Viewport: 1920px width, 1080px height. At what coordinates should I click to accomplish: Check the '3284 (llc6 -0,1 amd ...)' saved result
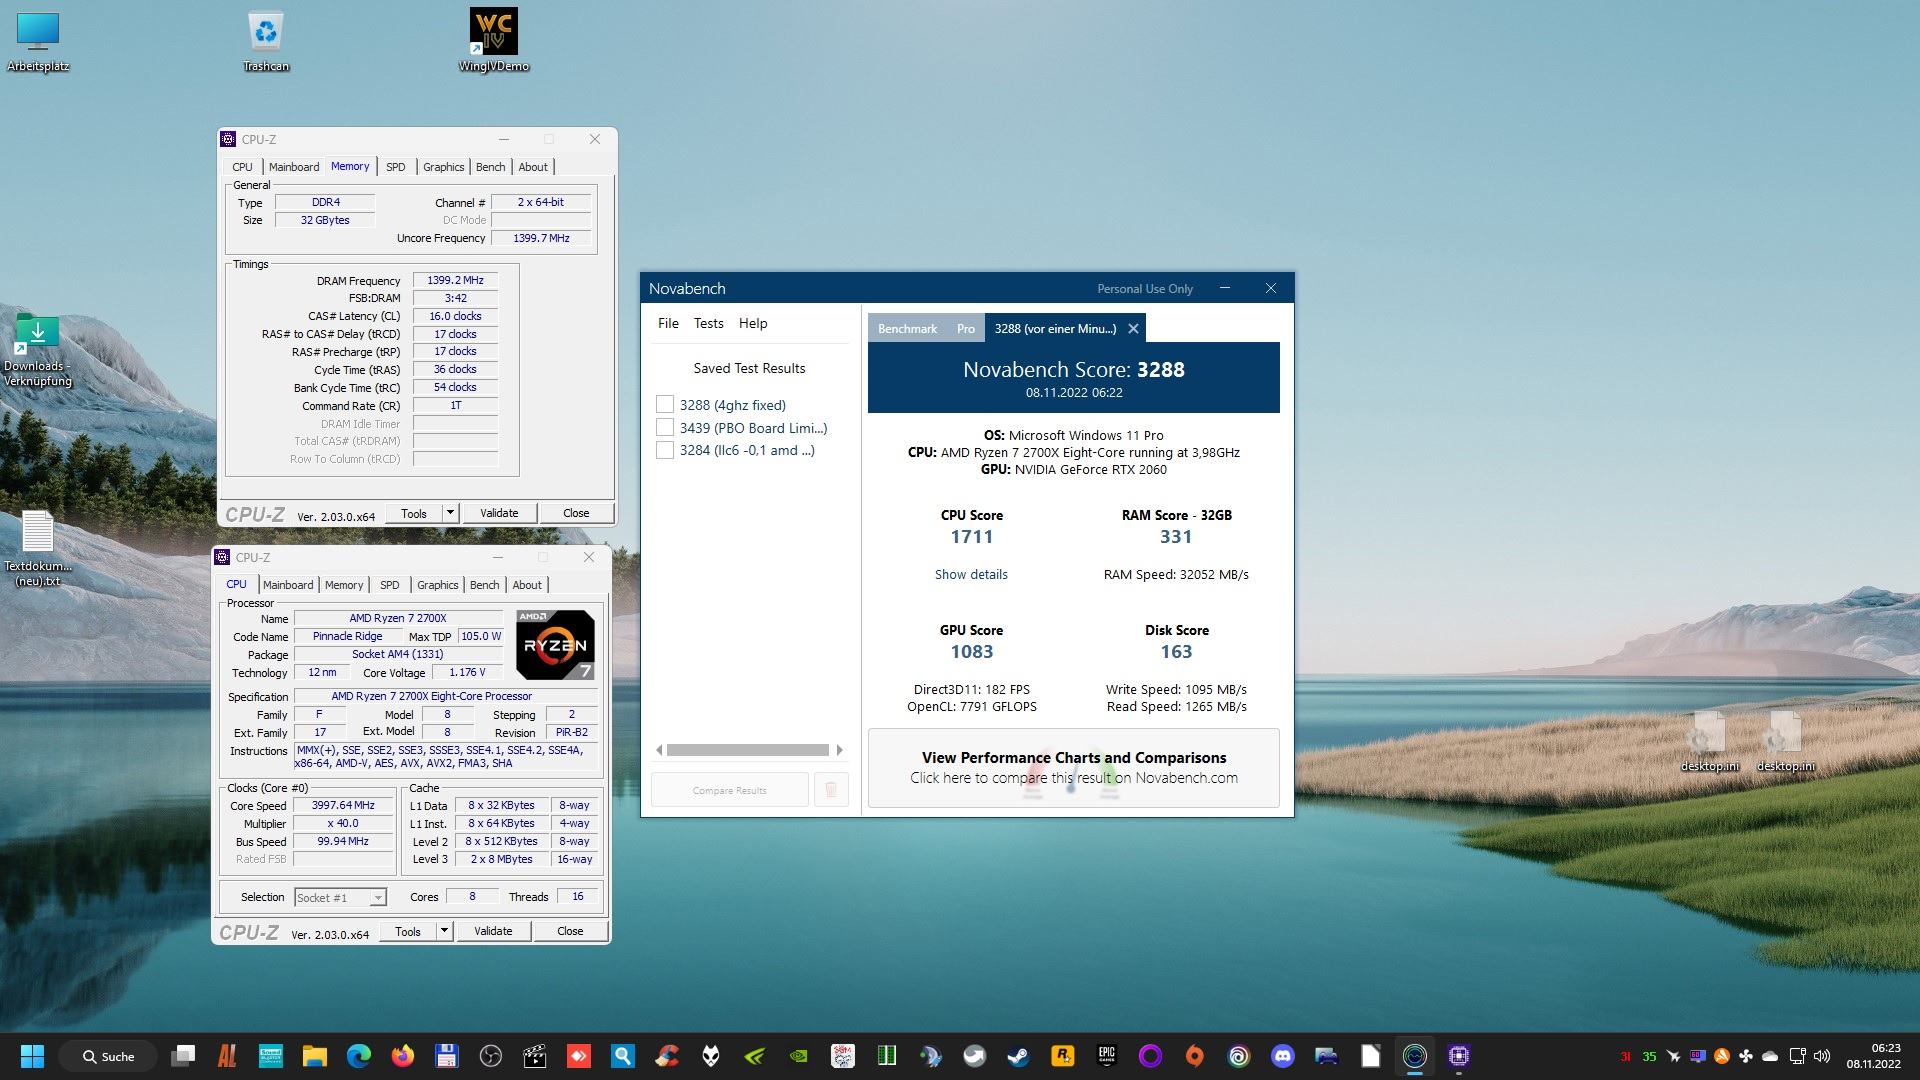(x=665, y=450)
